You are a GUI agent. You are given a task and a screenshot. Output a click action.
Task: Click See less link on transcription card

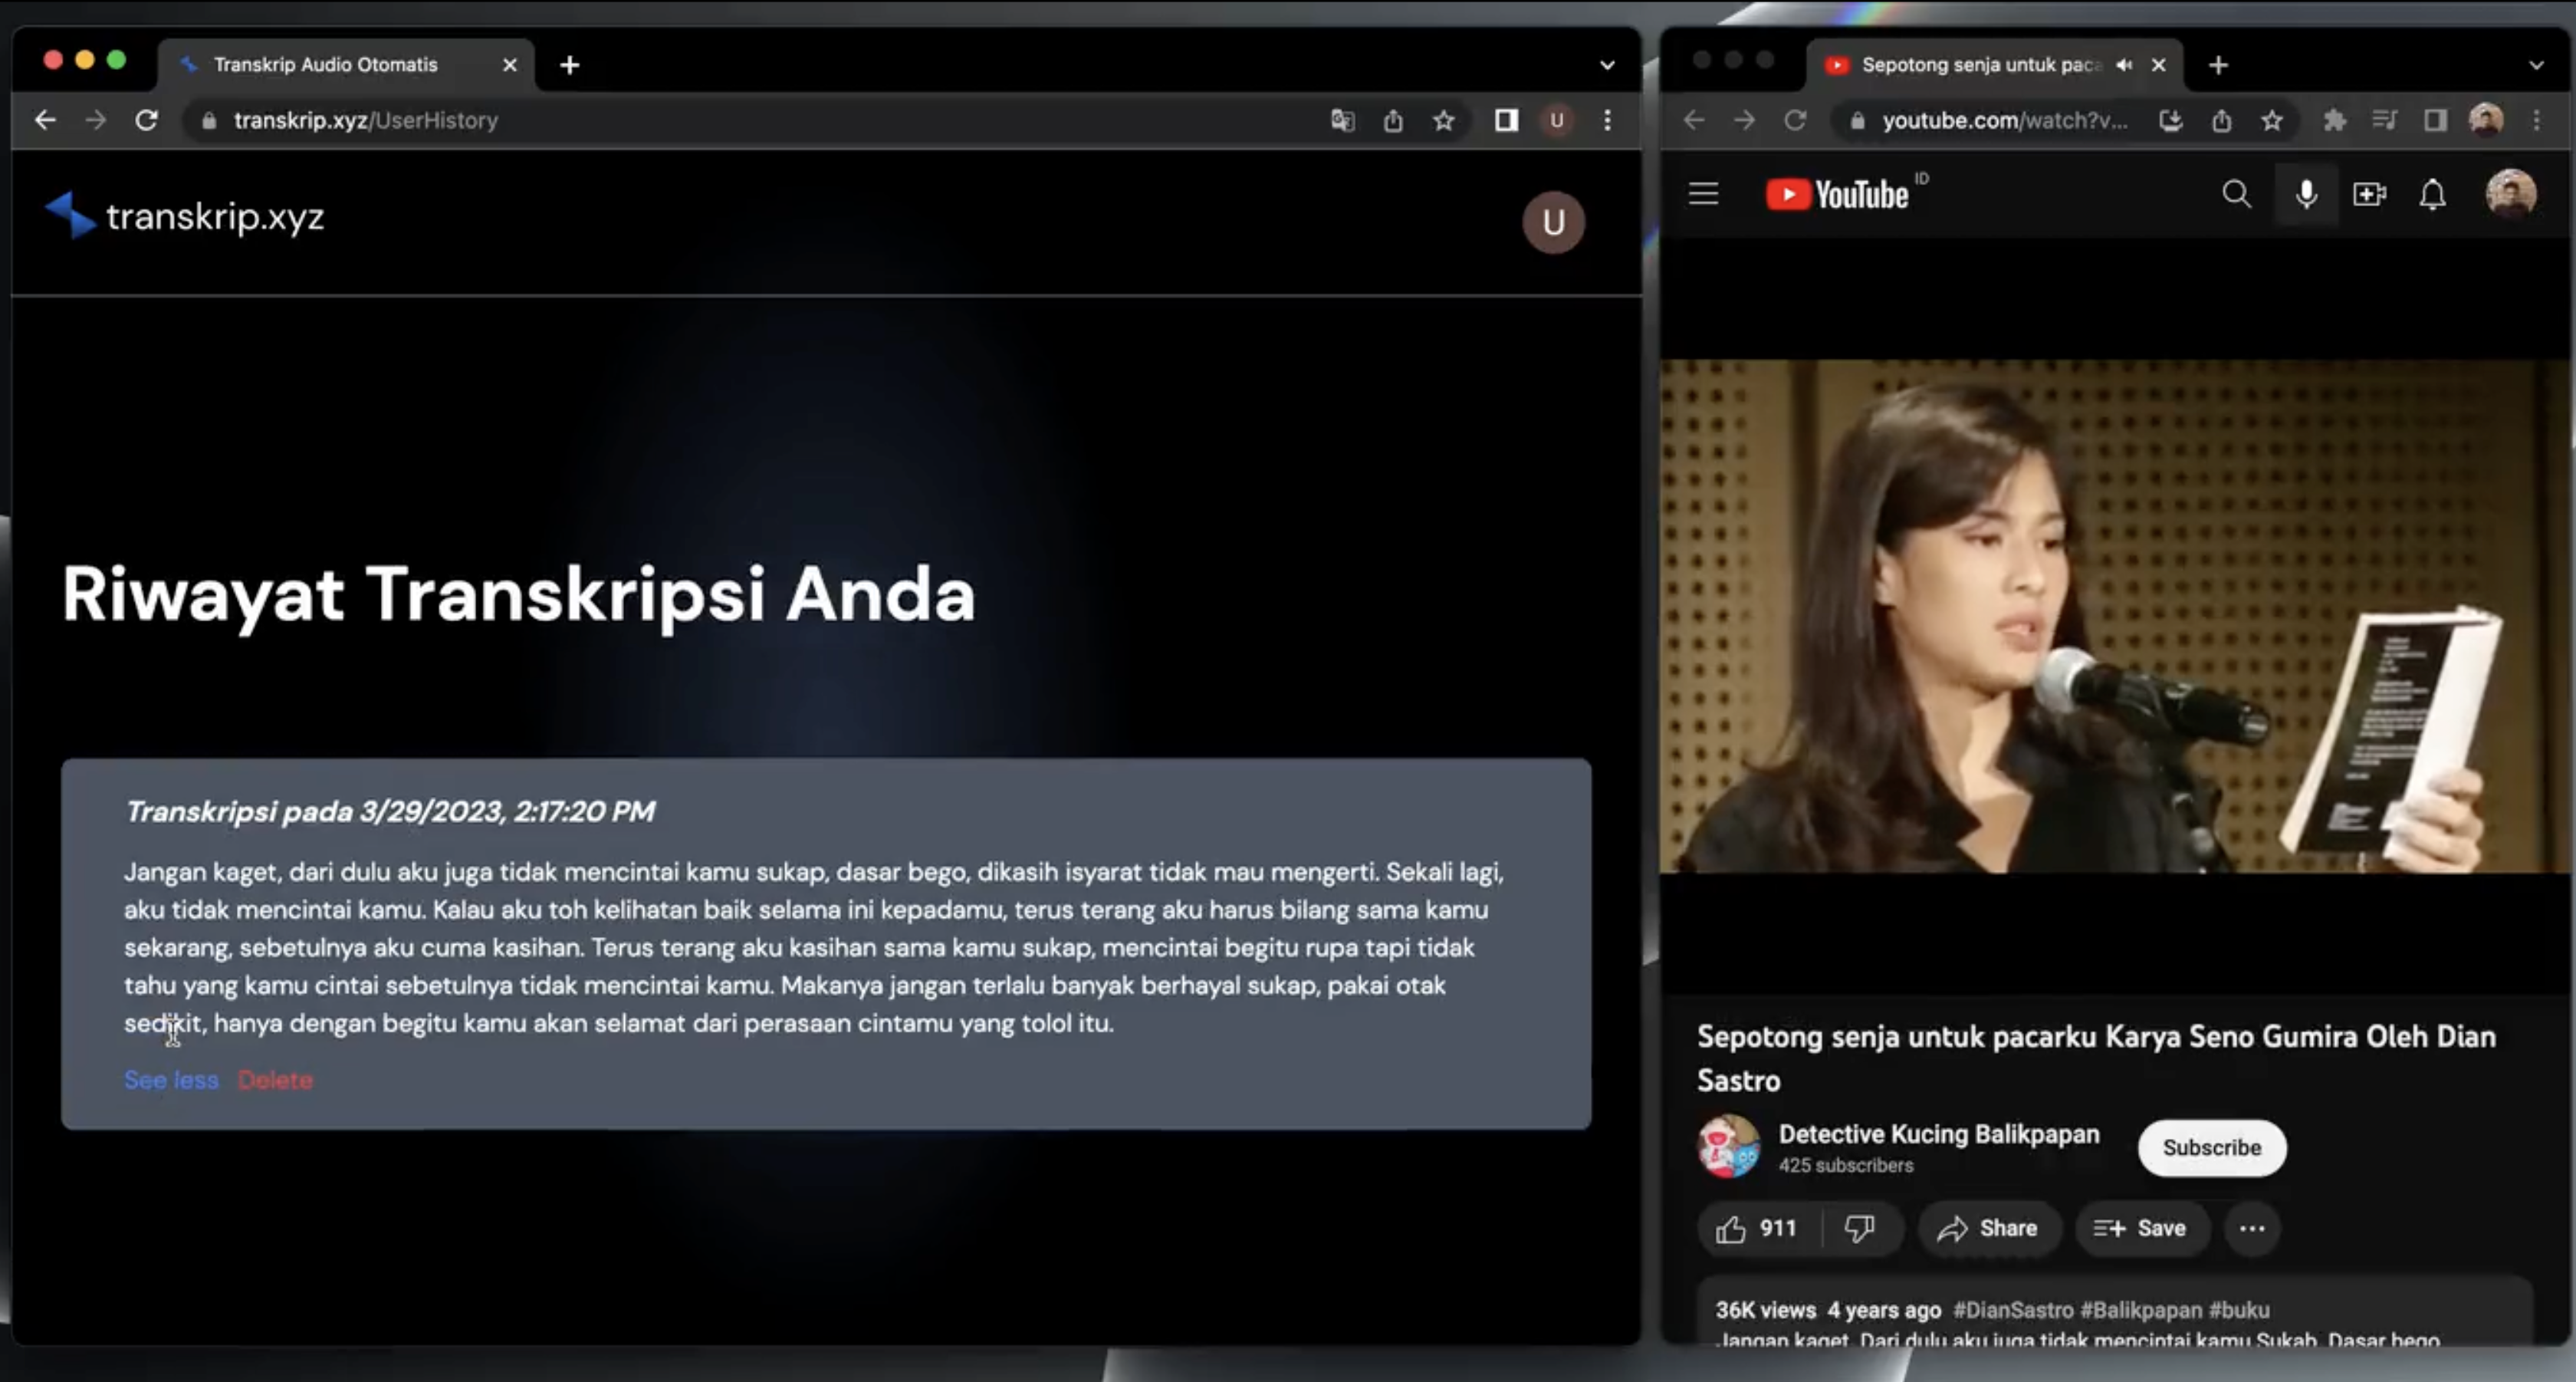pos(171,1080)
